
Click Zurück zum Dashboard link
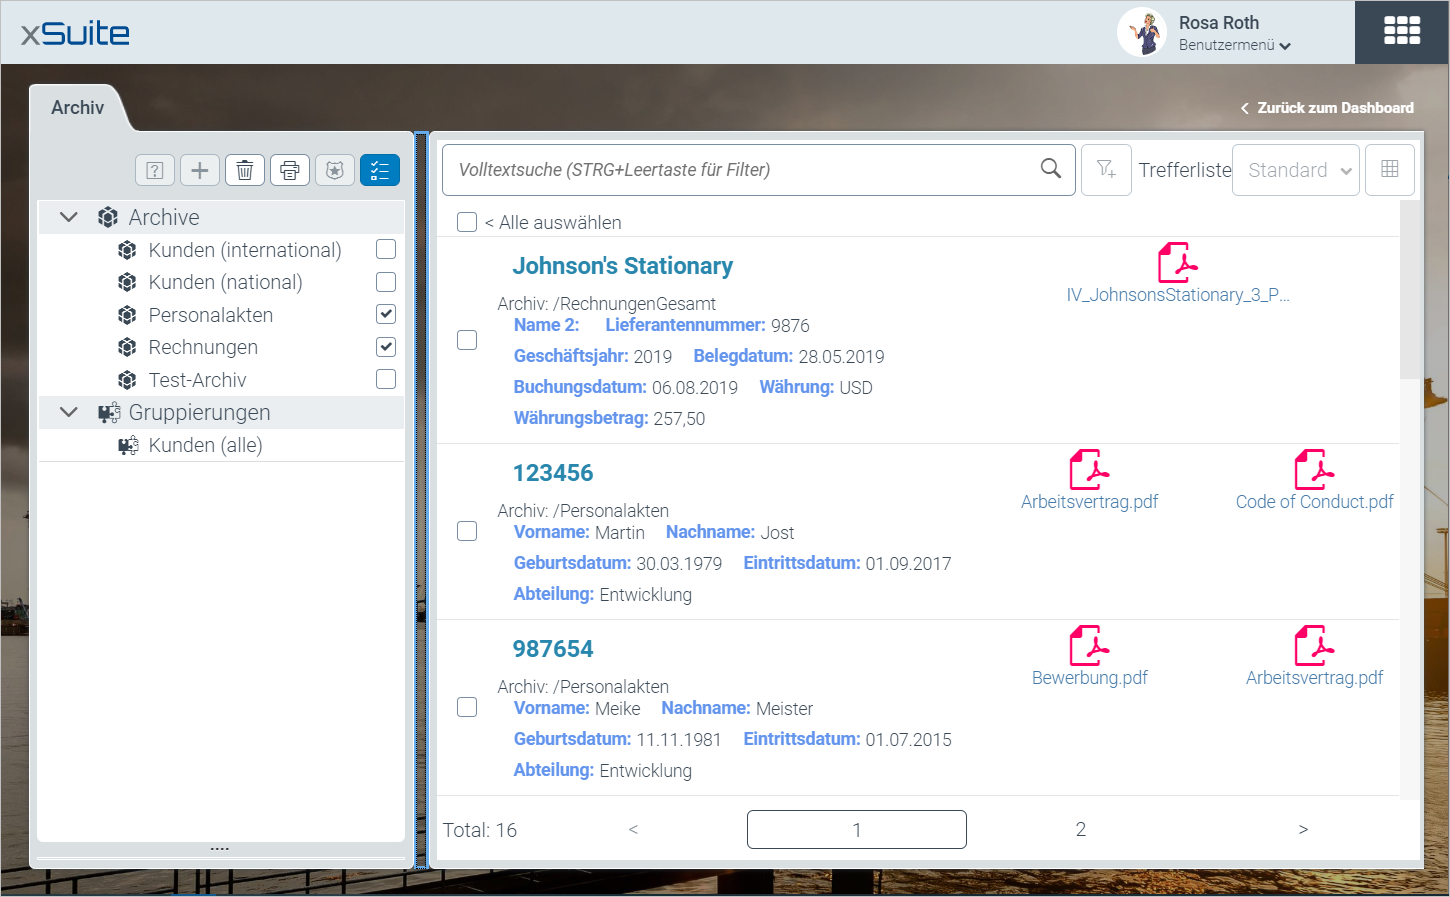[1328, 108]
